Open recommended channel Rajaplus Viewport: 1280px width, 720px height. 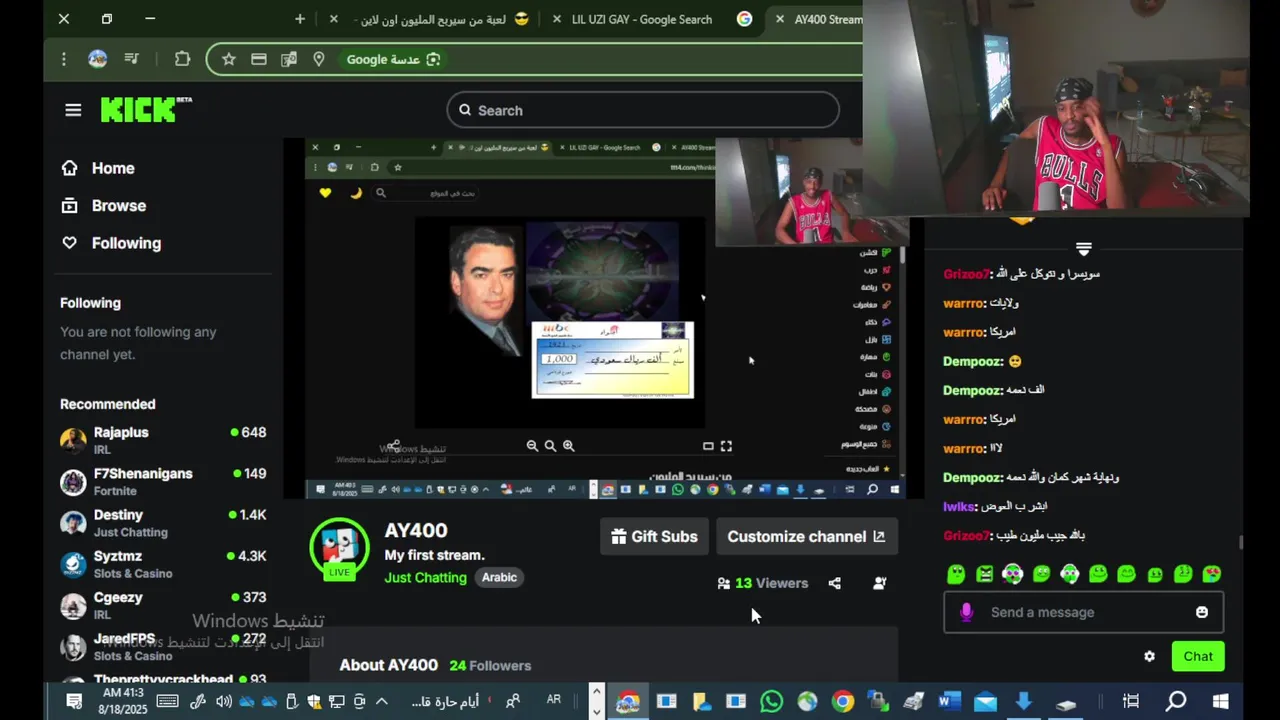point(163,440)
